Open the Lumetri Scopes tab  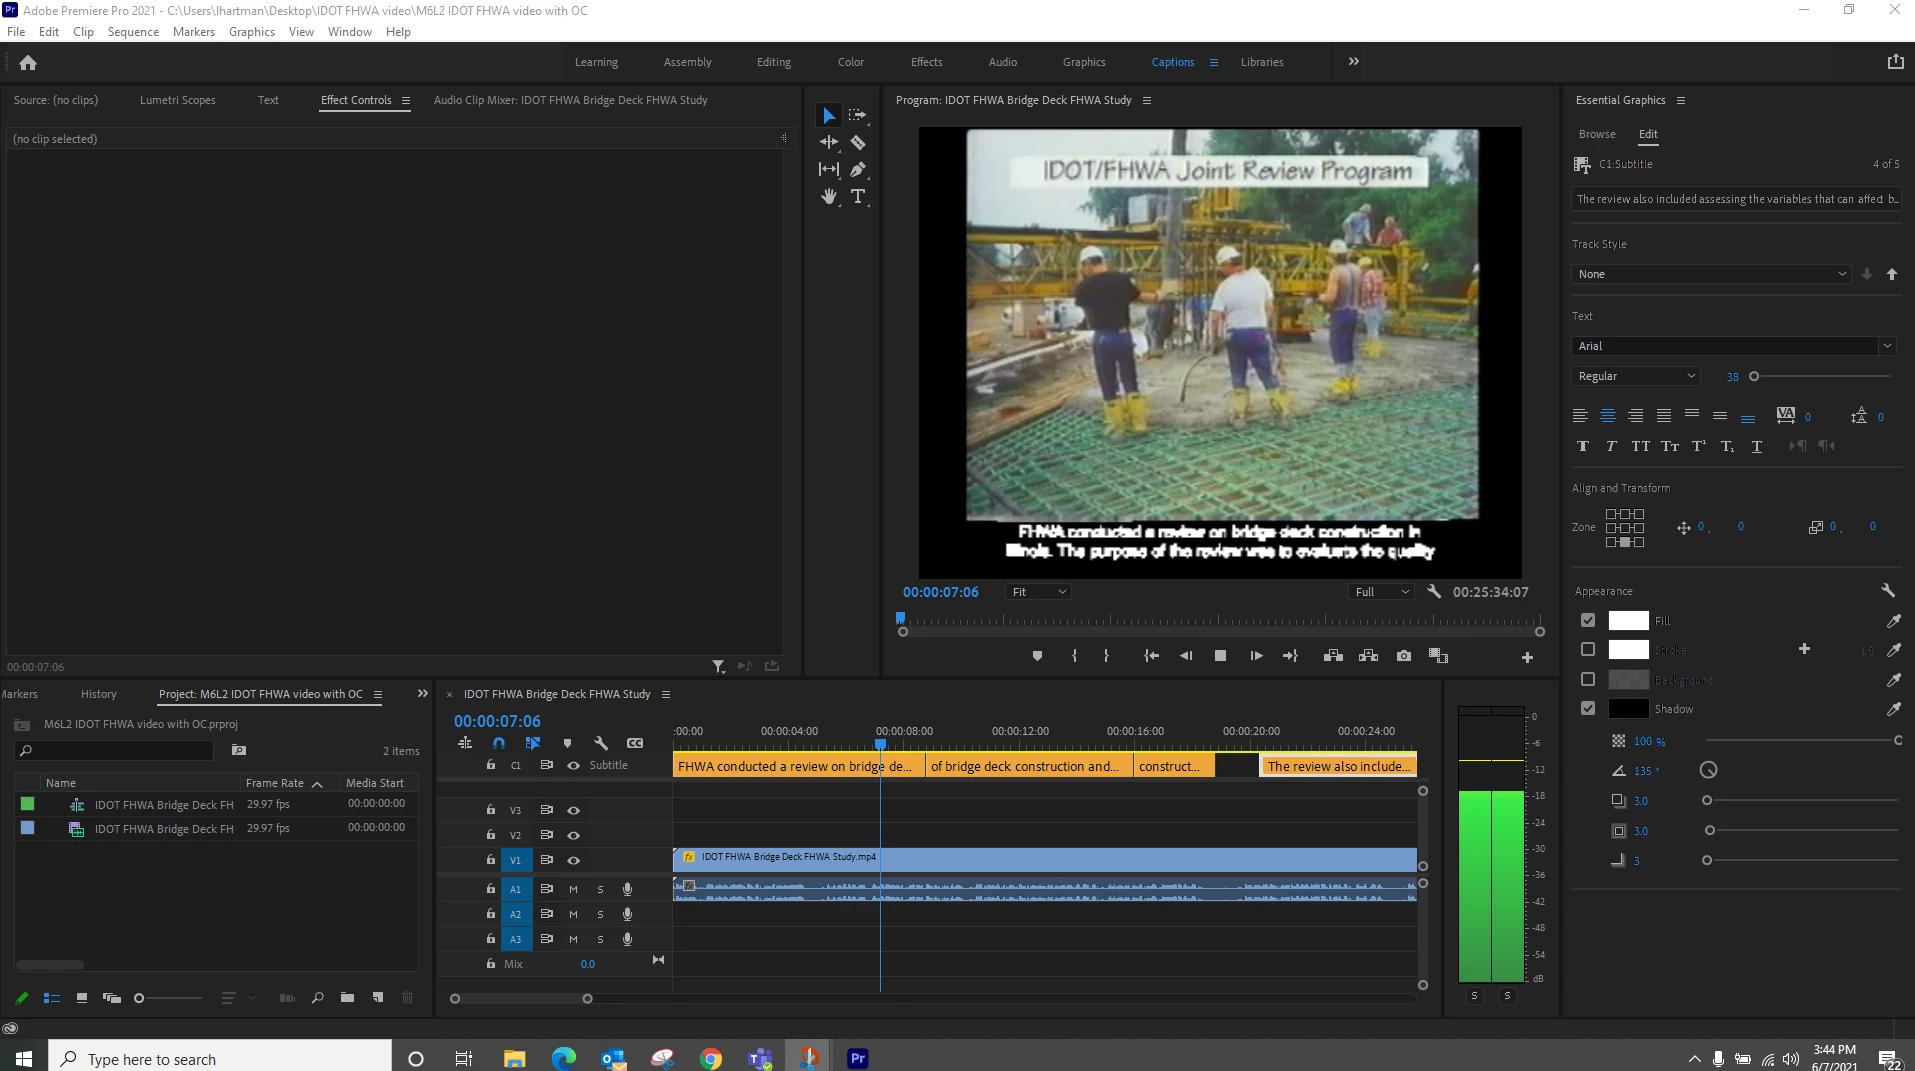click(x=177, y=101)
